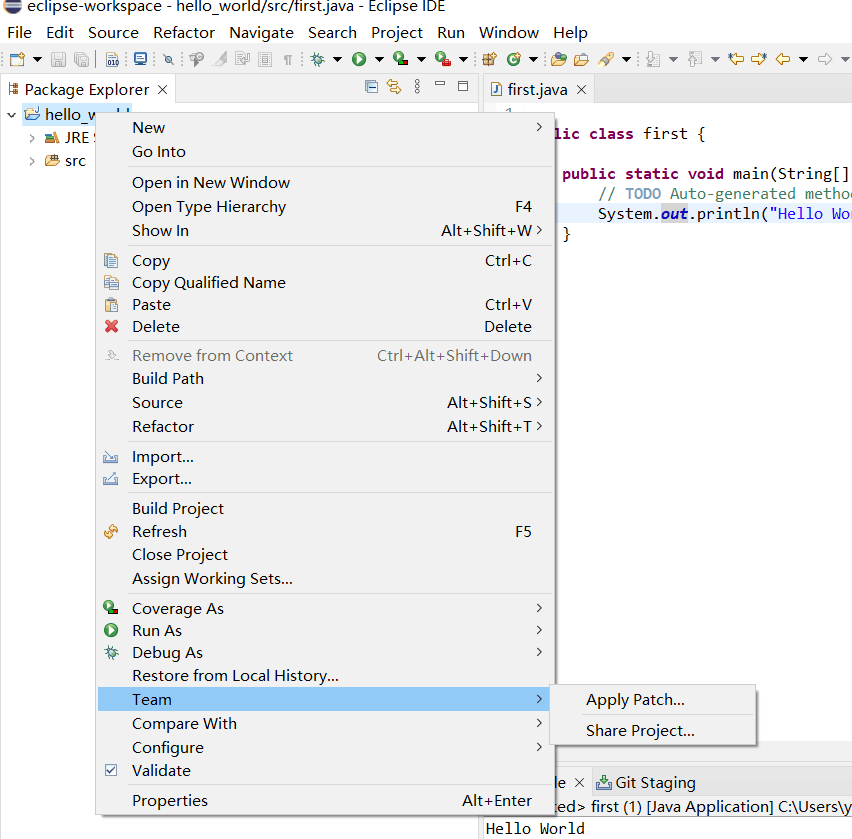
Task: Click Collapse All icon in Package Explorer
Action: tap(372, 86)
